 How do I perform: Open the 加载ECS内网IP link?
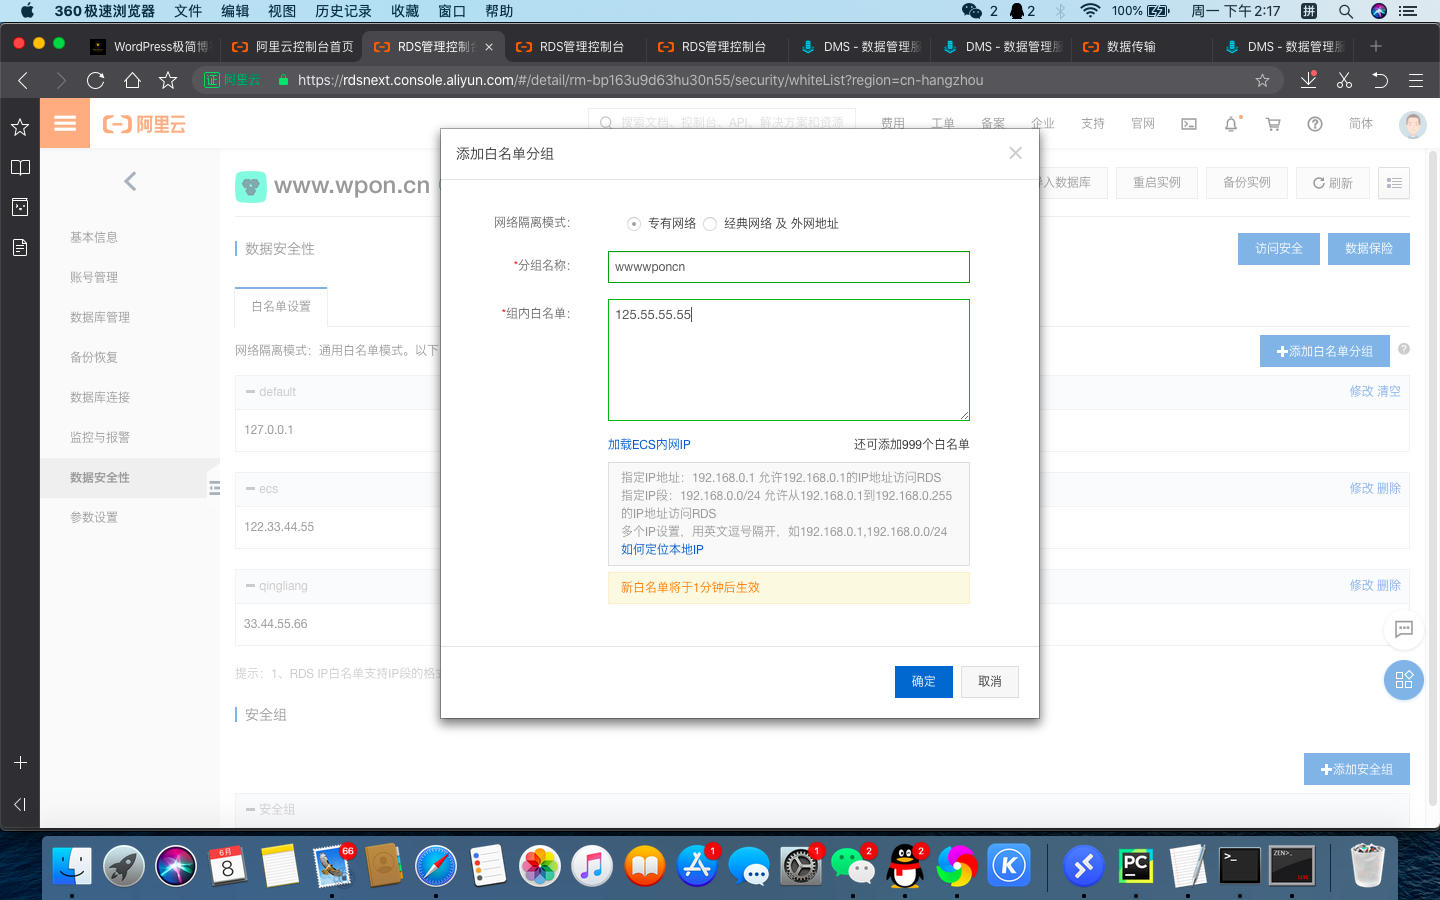(649, 445)
